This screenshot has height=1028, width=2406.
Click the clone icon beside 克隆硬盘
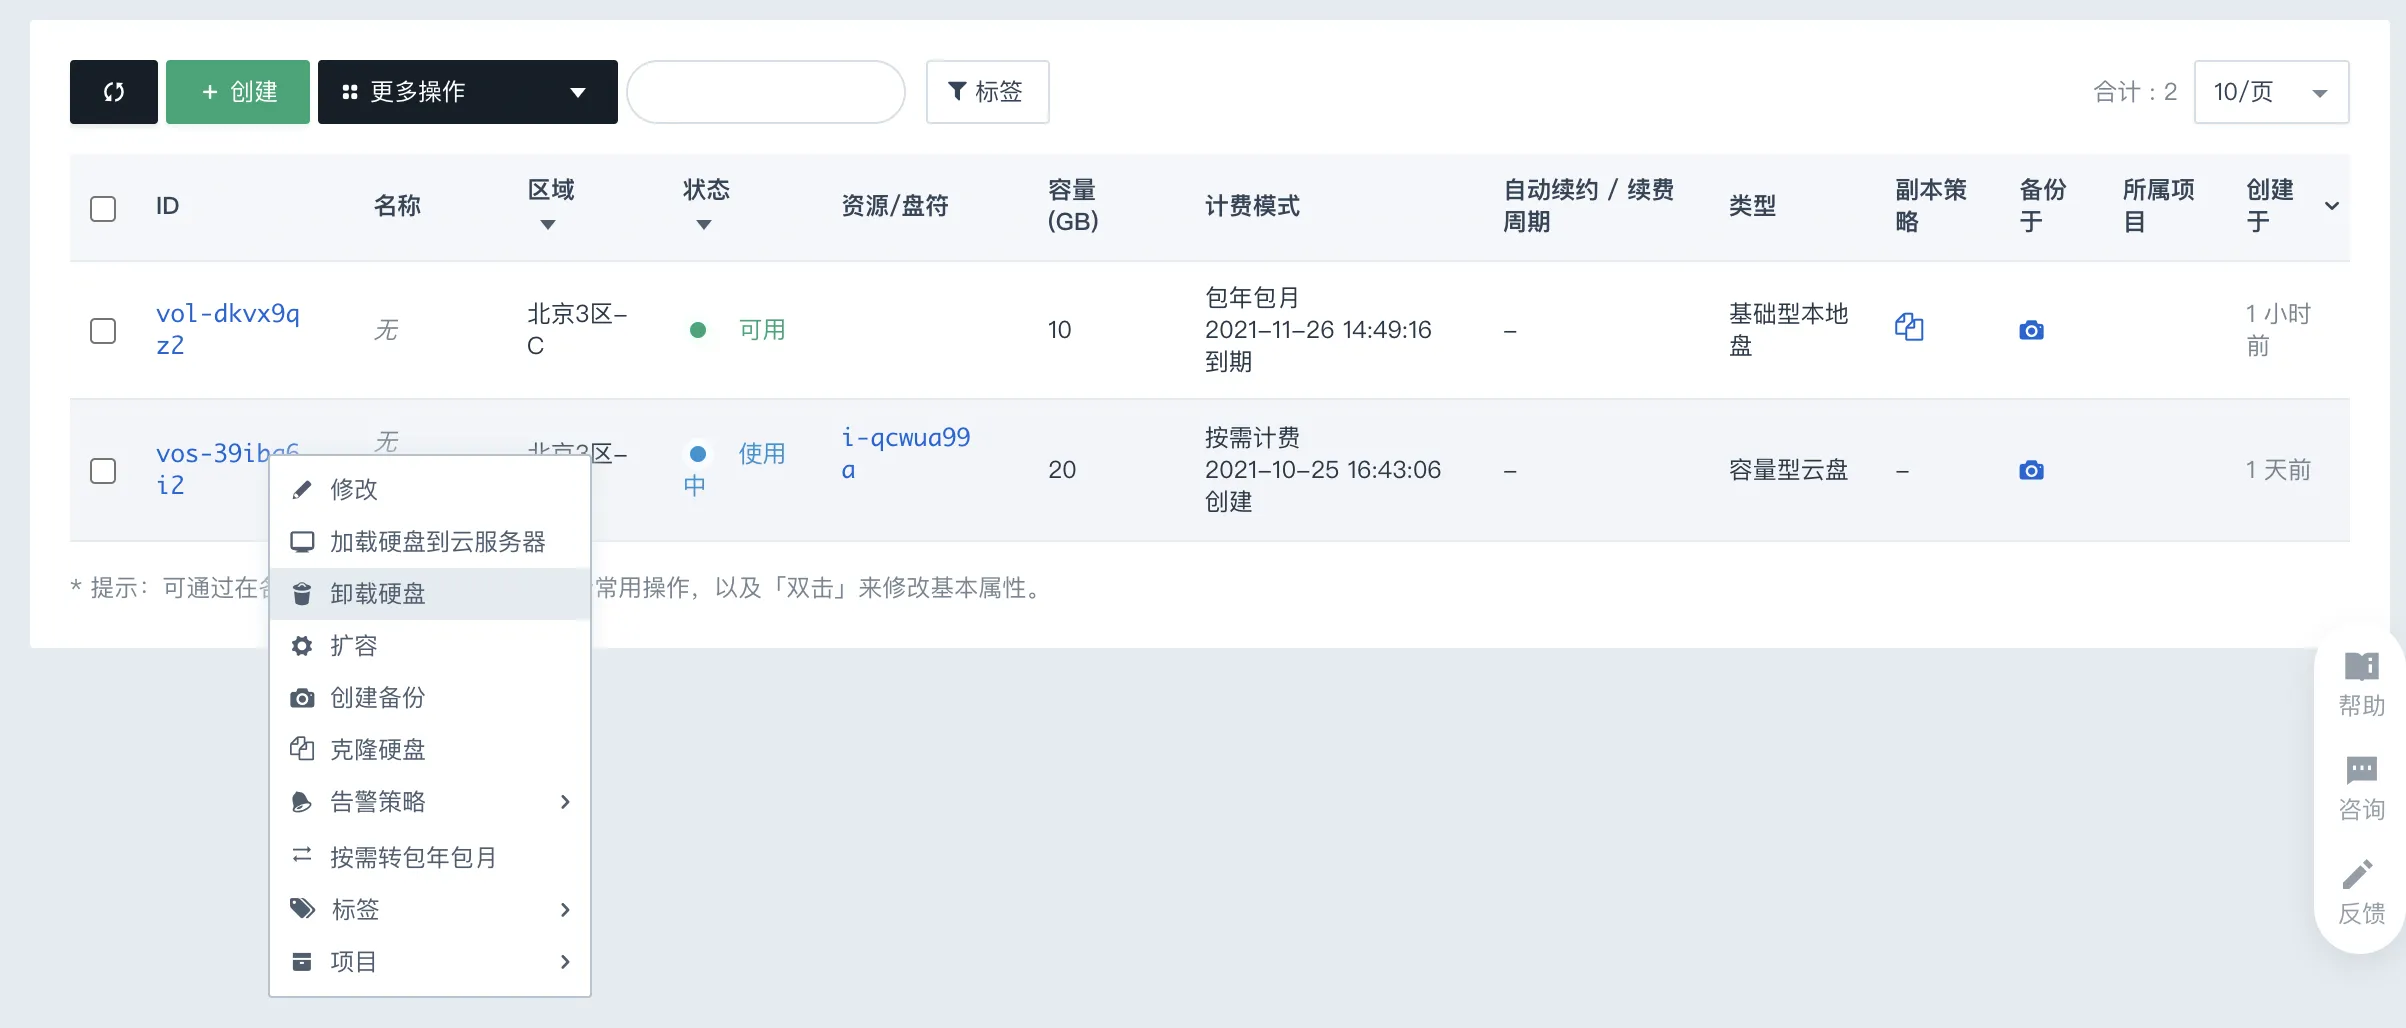pos(301,748)
